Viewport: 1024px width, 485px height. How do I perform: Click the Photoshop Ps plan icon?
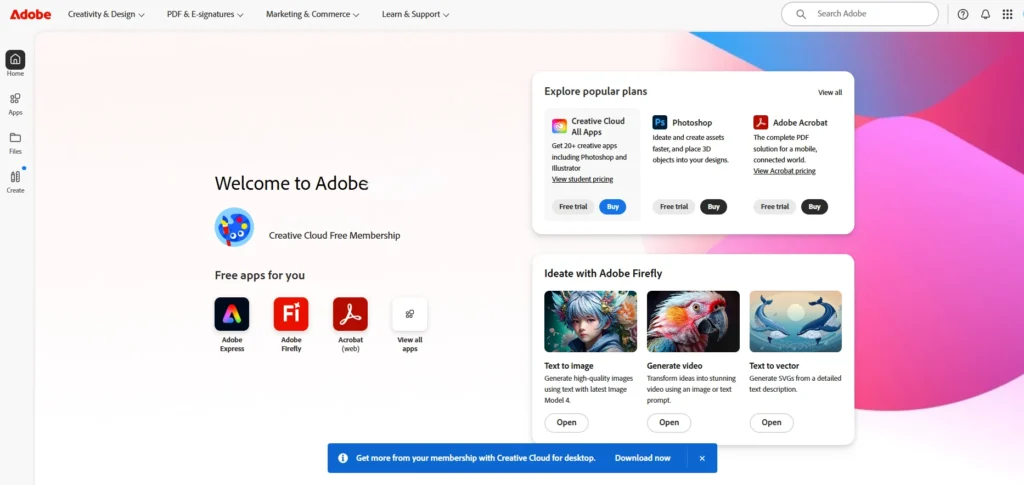660,122
